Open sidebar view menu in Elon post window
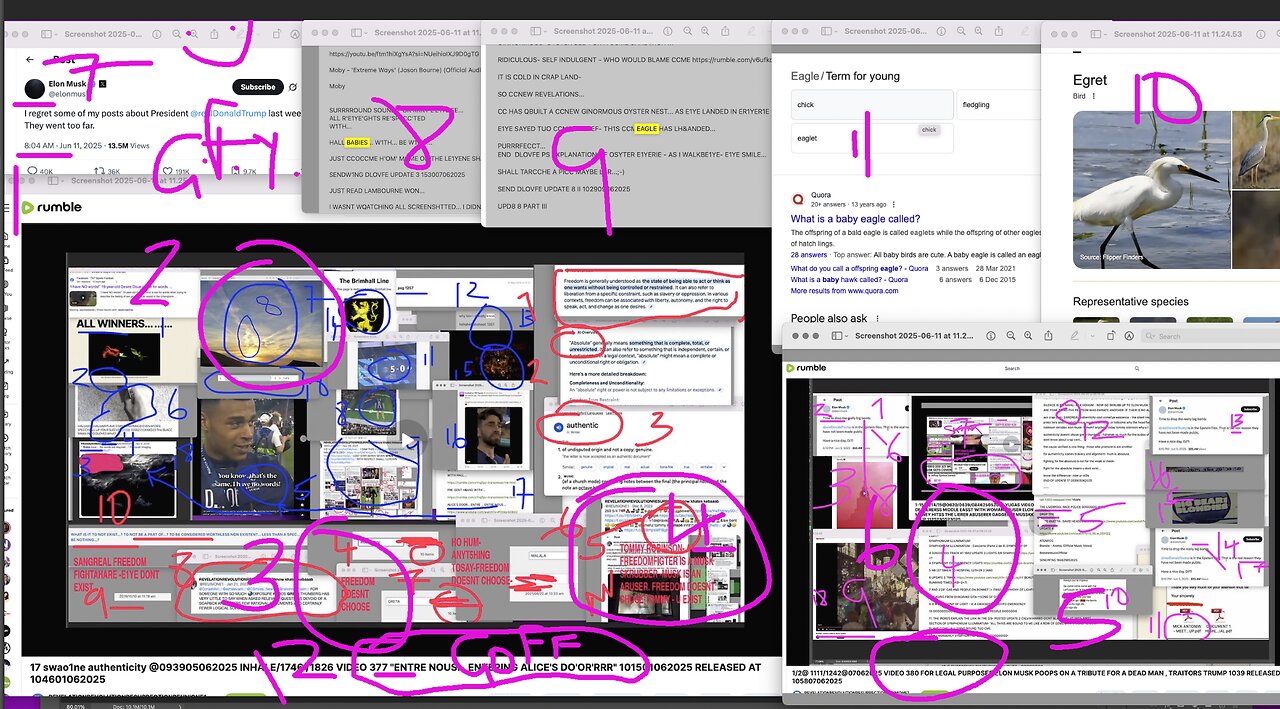1280x709 pixels. coord(48,34)
